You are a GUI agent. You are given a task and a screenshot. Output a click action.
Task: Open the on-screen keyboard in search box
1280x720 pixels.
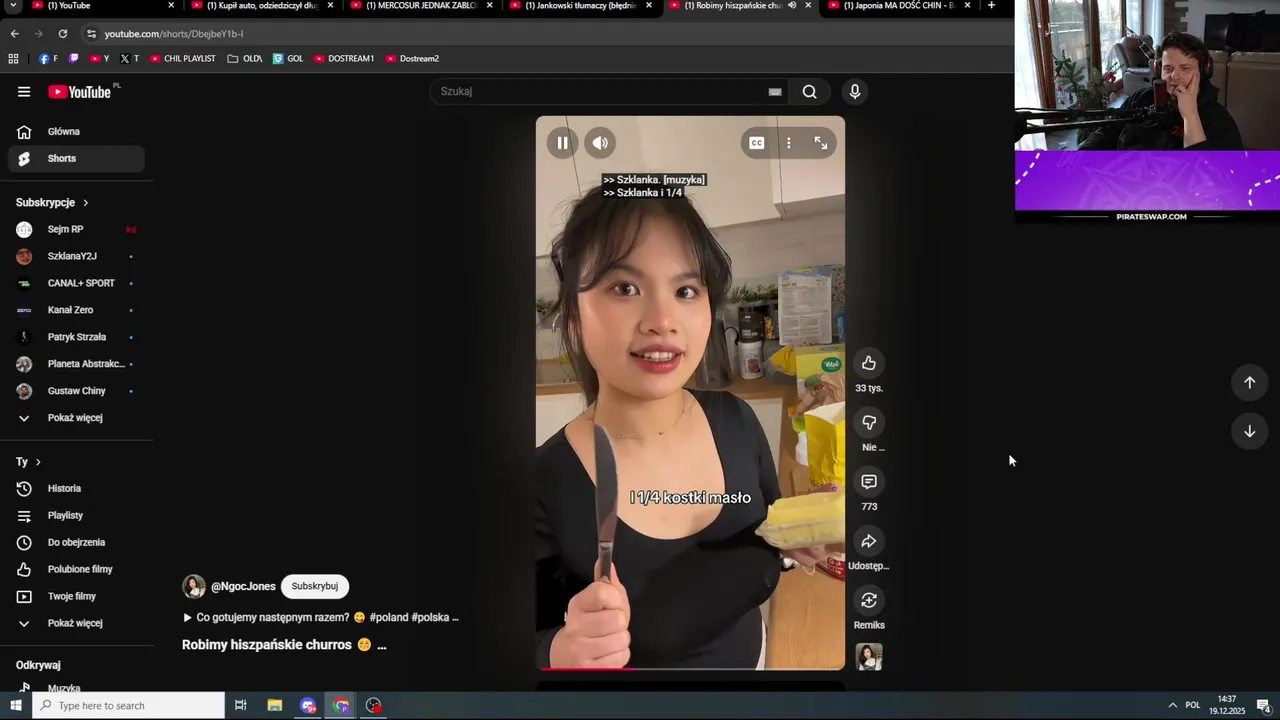pos(775,92)
